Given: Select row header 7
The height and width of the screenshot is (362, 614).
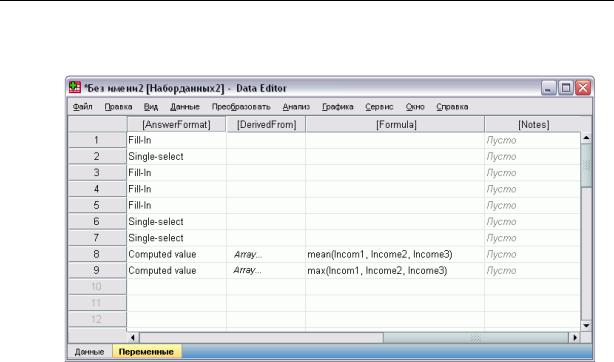Looking at the screenshot, I should 97,238.
